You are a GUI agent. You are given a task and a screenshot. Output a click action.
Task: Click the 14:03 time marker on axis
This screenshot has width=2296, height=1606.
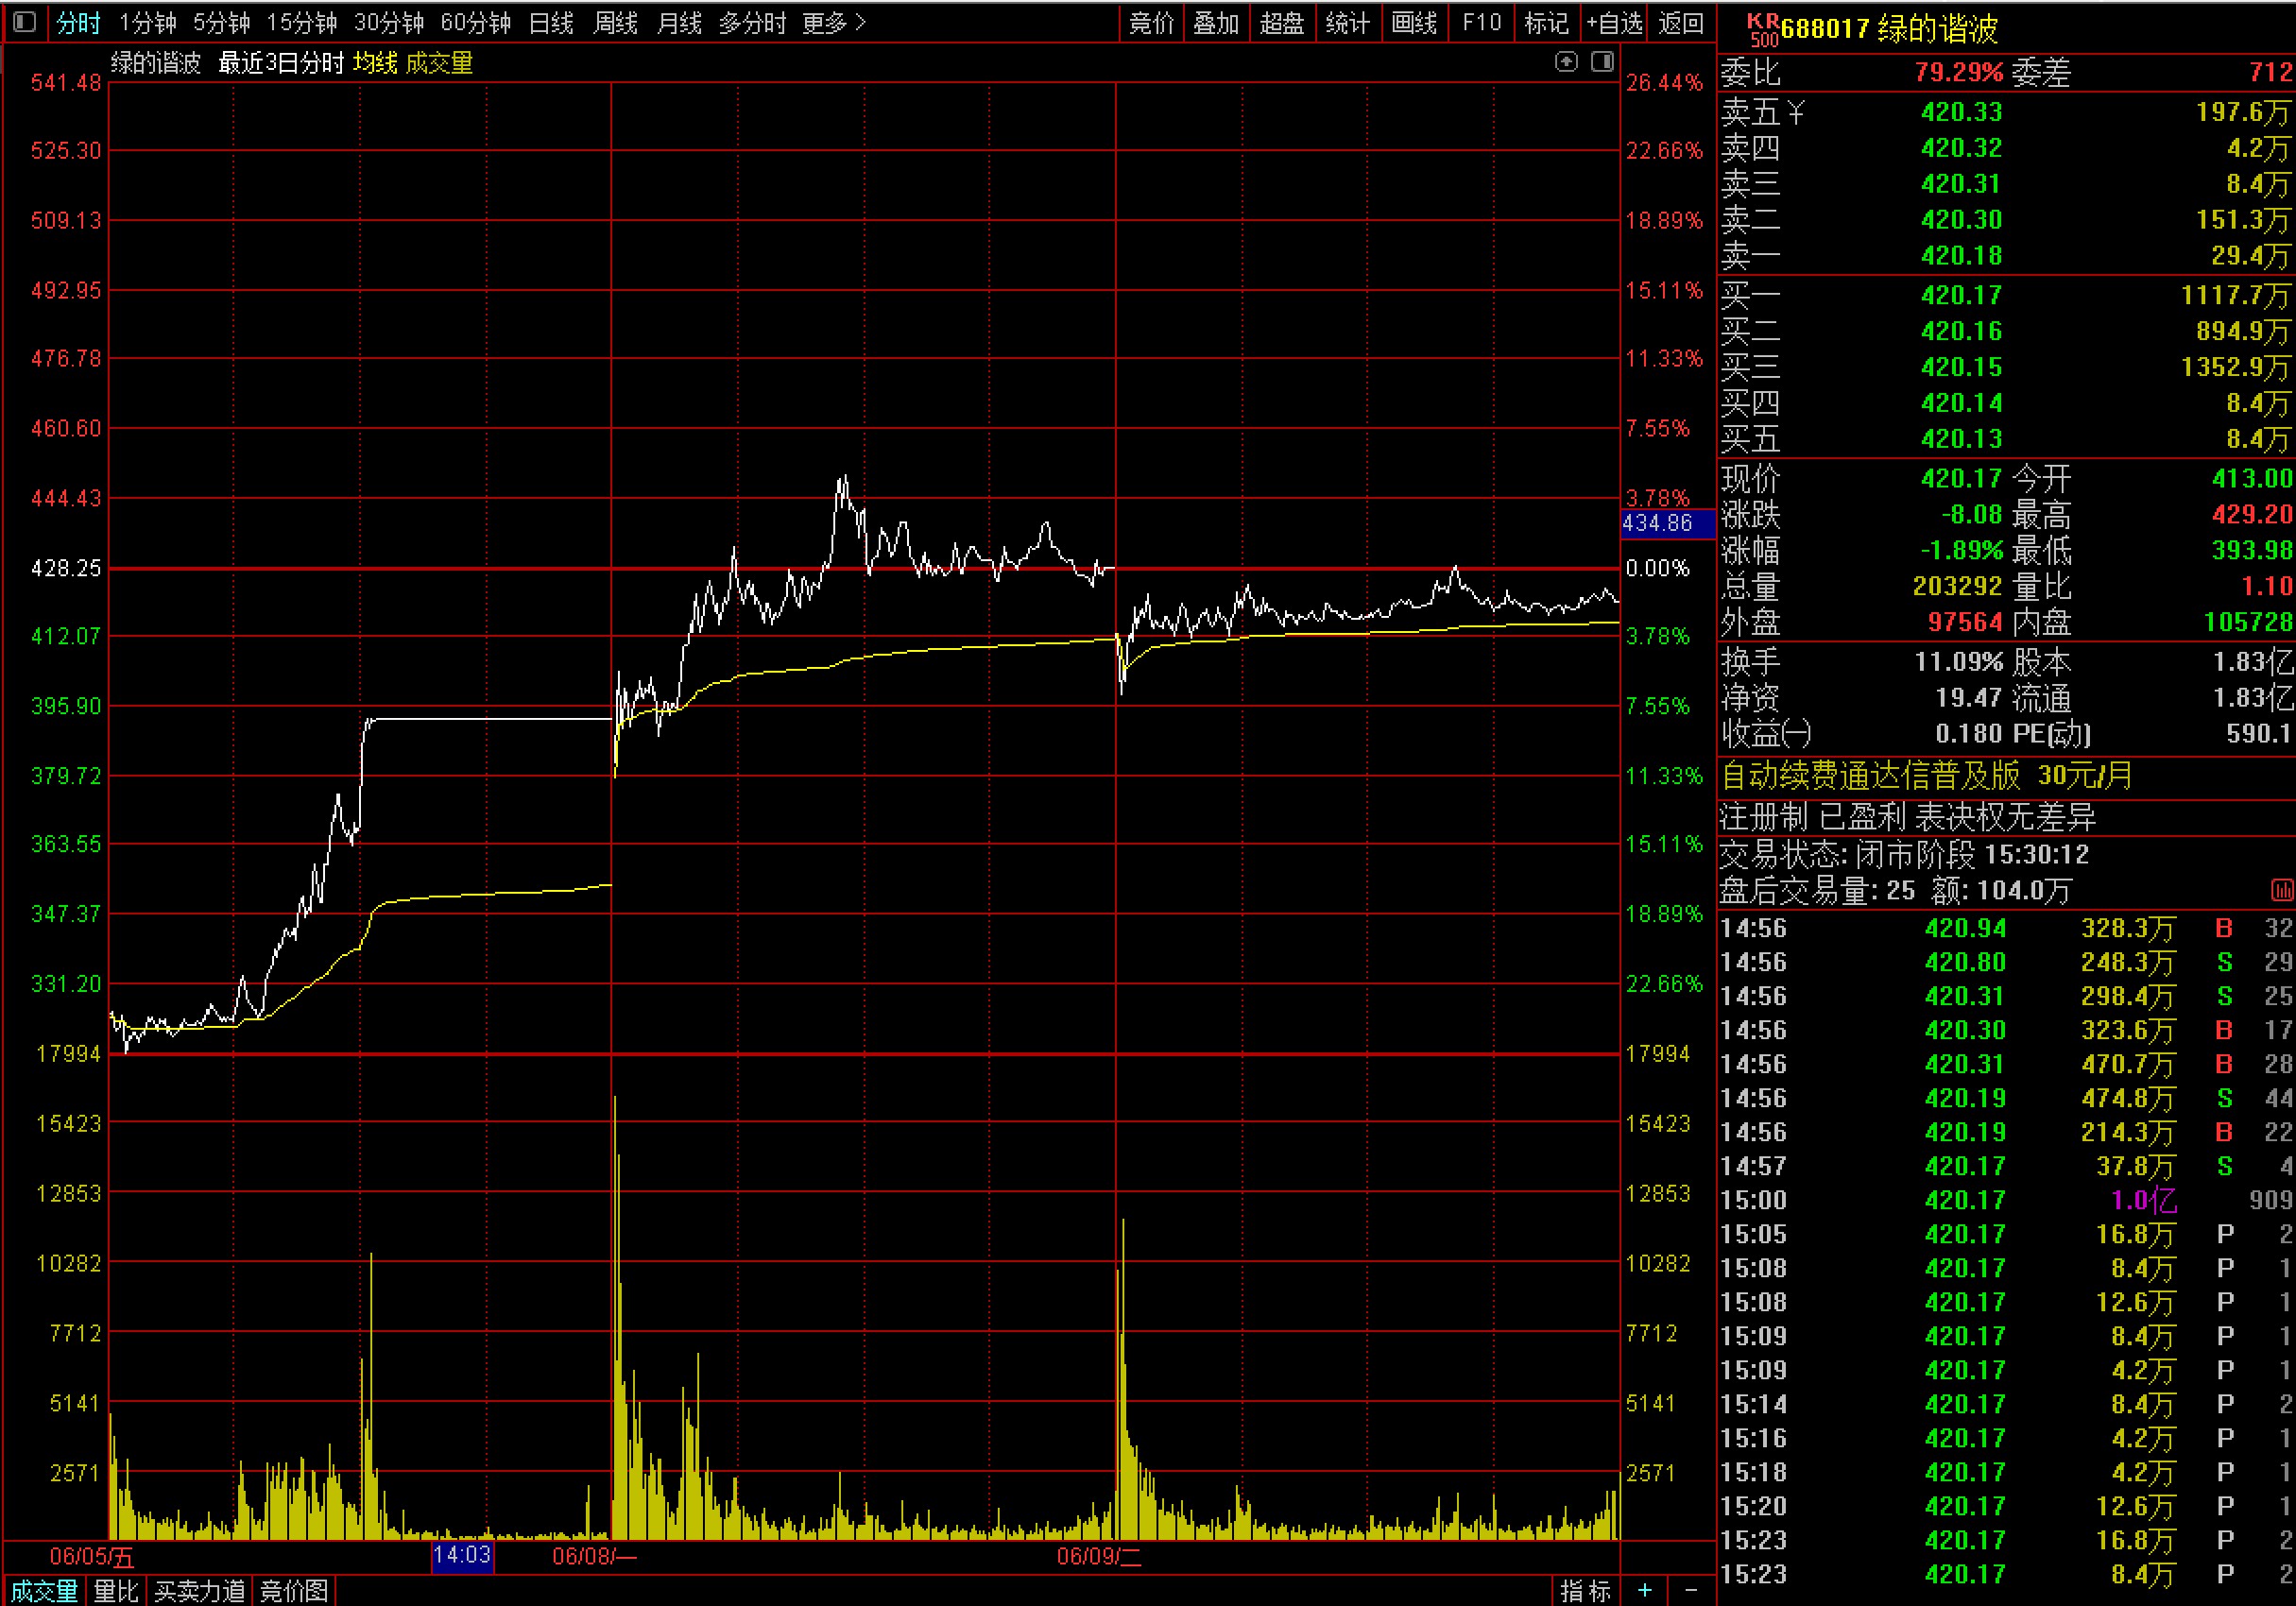(x=462, y=1555)
